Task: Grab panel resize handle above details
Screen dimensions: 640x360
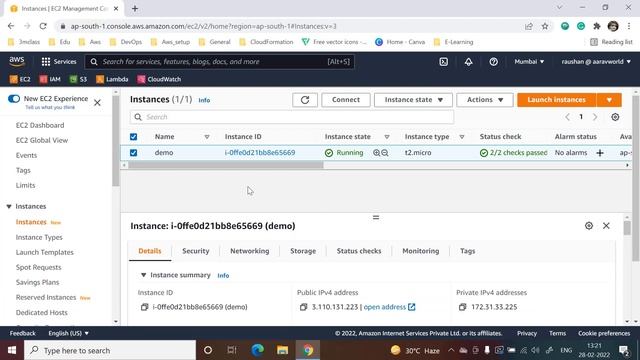Action: [x=376, y=218]
